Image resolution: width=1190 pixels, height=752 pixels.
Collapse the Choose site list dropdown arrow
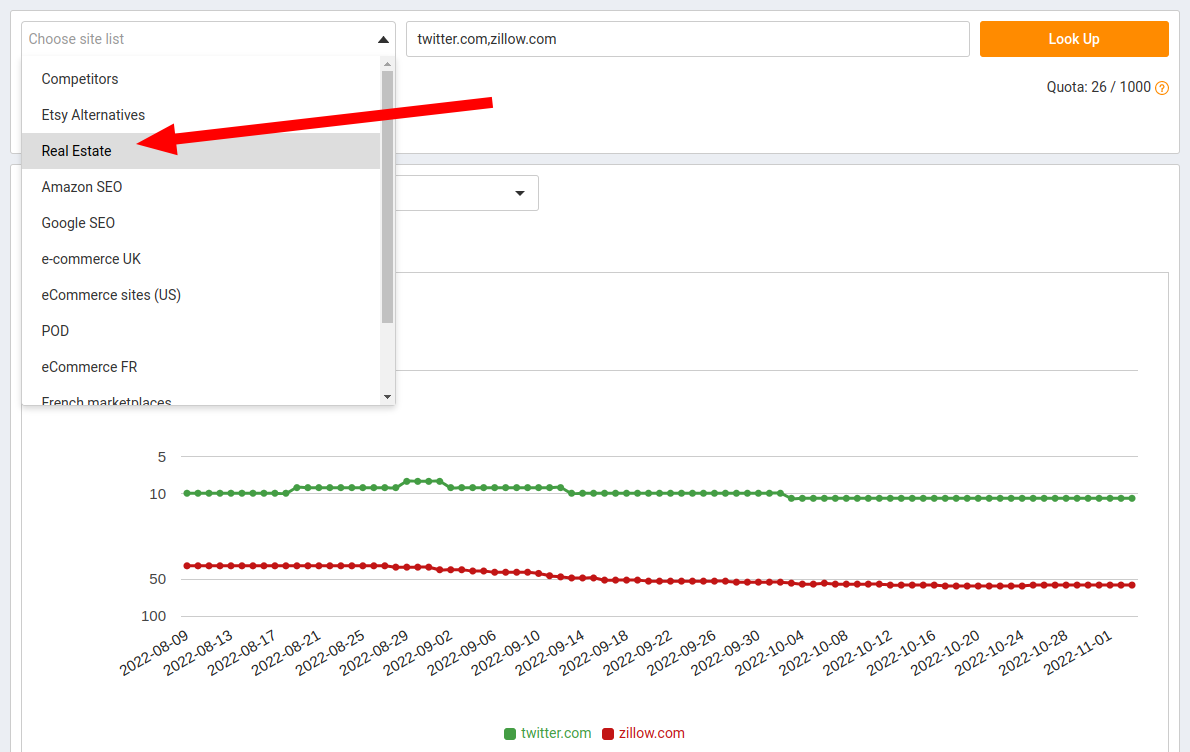click(381, 38)
